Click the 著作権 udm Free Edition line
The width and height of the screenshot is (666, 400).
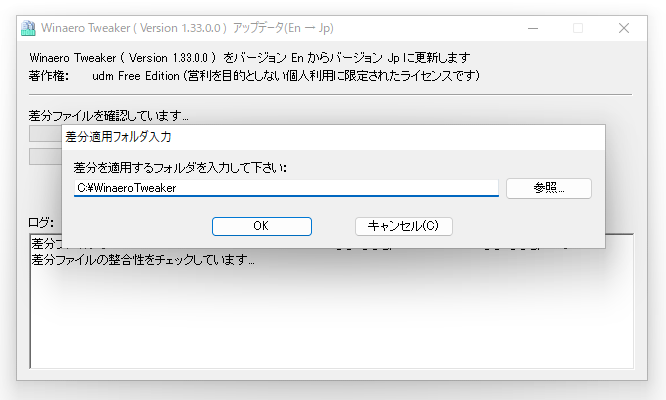click(254, 76)
